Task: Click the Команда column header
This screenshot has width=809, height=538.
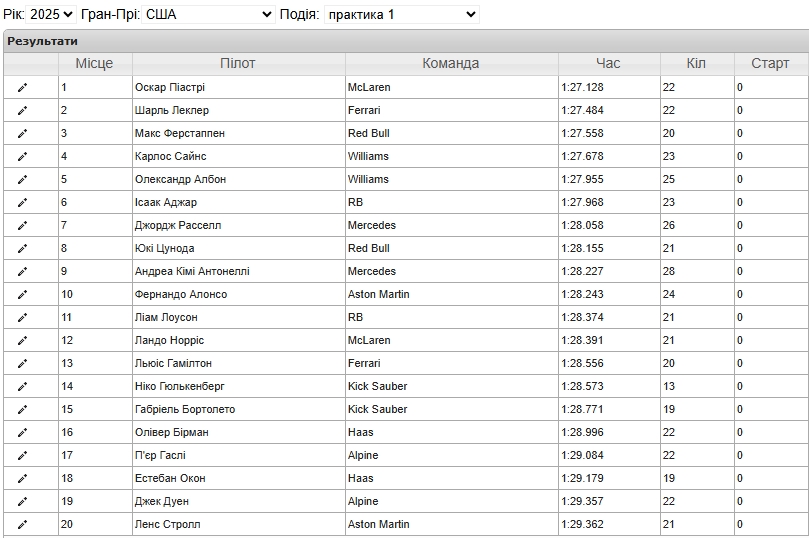Action: coord(451,63)
